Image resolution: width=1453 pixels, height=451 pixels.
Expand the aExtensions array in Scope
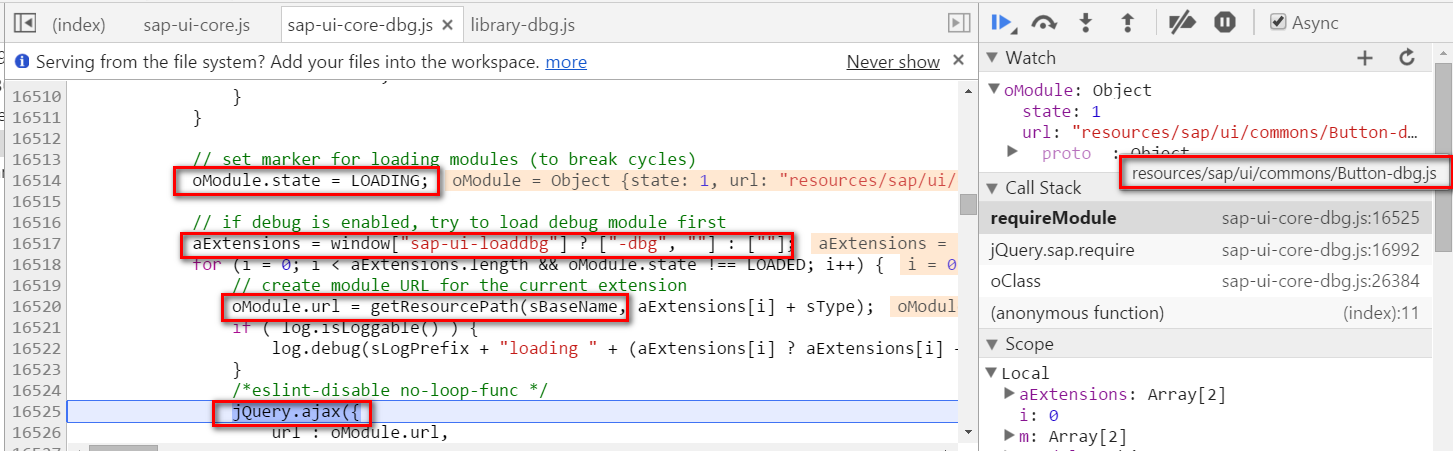point(1010,395)
